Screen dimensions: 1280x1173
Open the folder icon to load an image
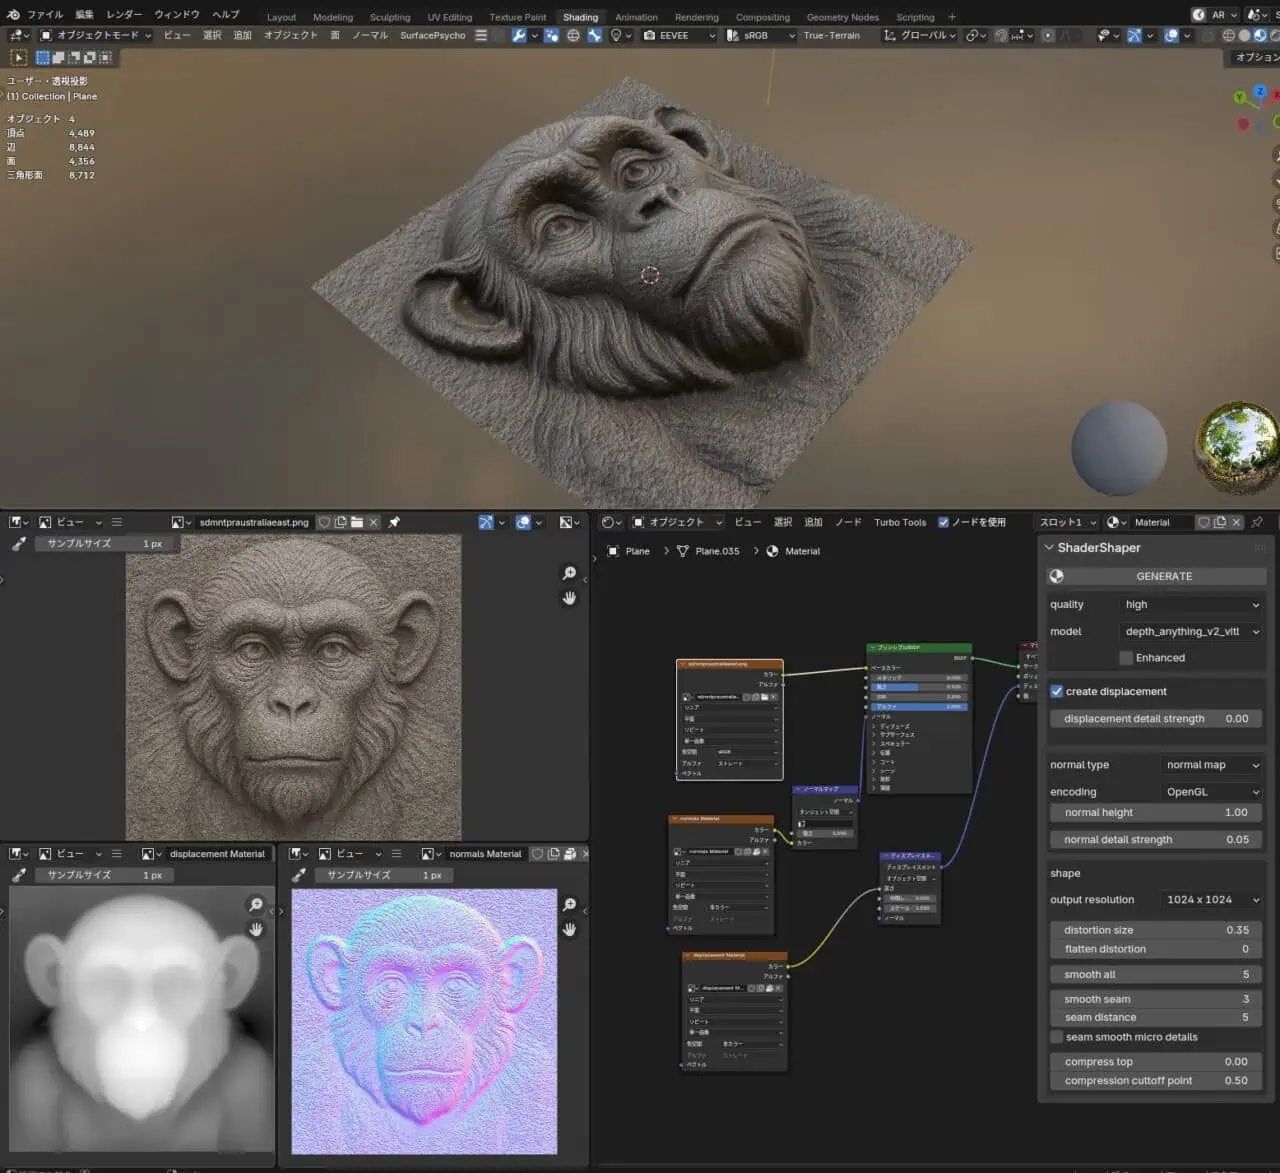click(x=357, y=522)
